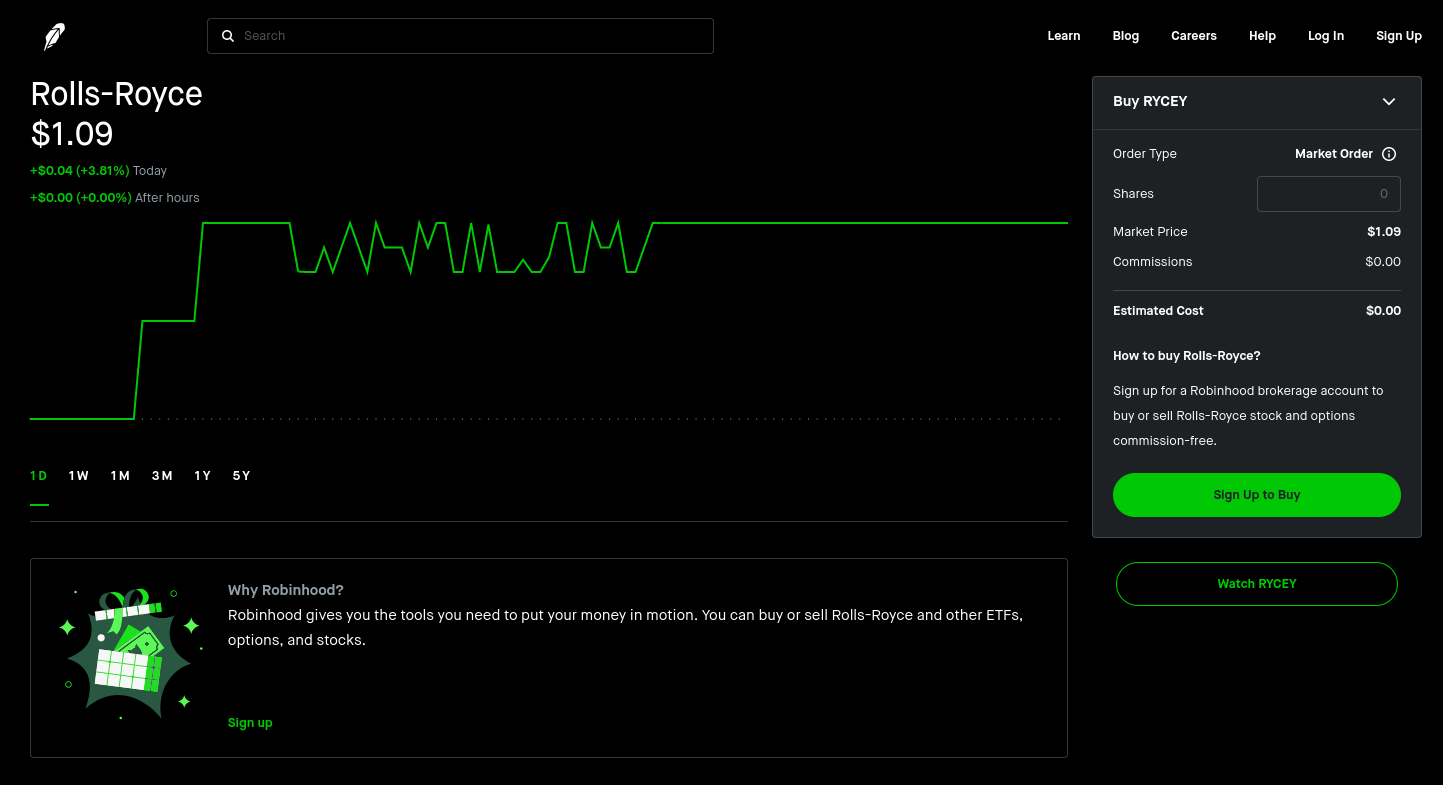Screen dimensions: 1443x785
Task: Click the Why Robinhood? heading
Action: pos(286,590)
